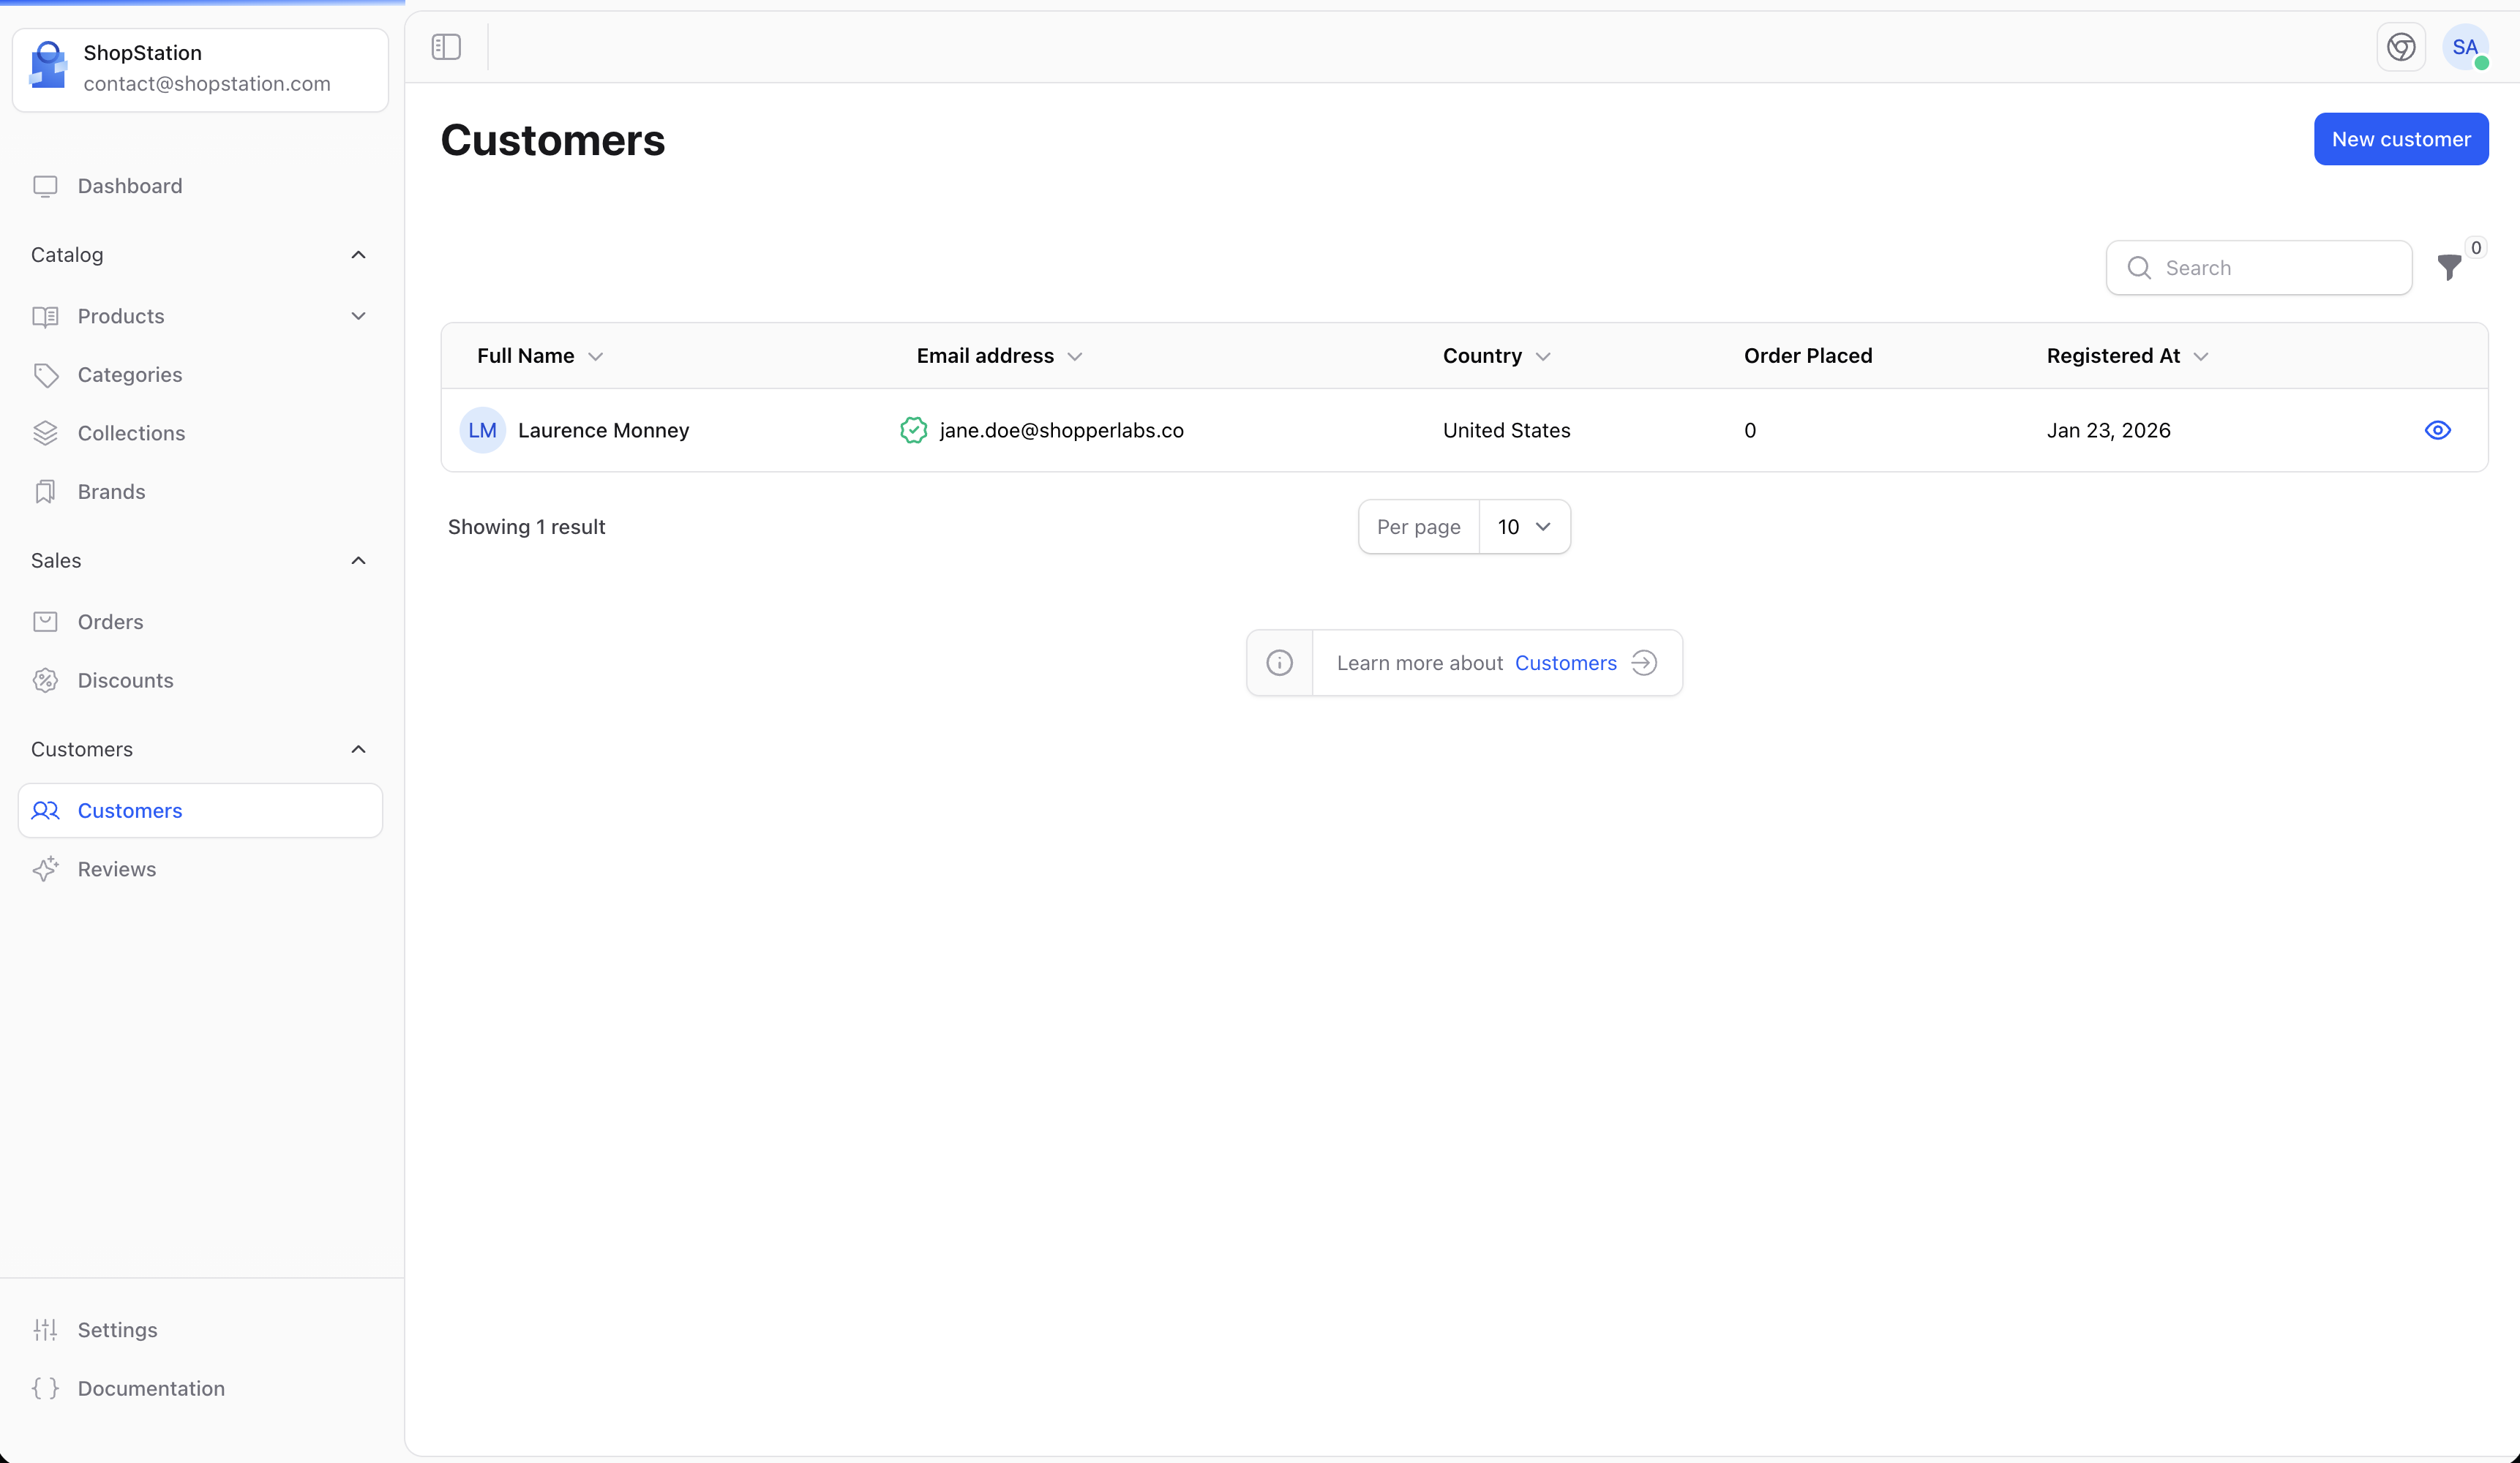Click the Reviews sparkle icon
The image size is (2520, 1463).
(47, 869)
